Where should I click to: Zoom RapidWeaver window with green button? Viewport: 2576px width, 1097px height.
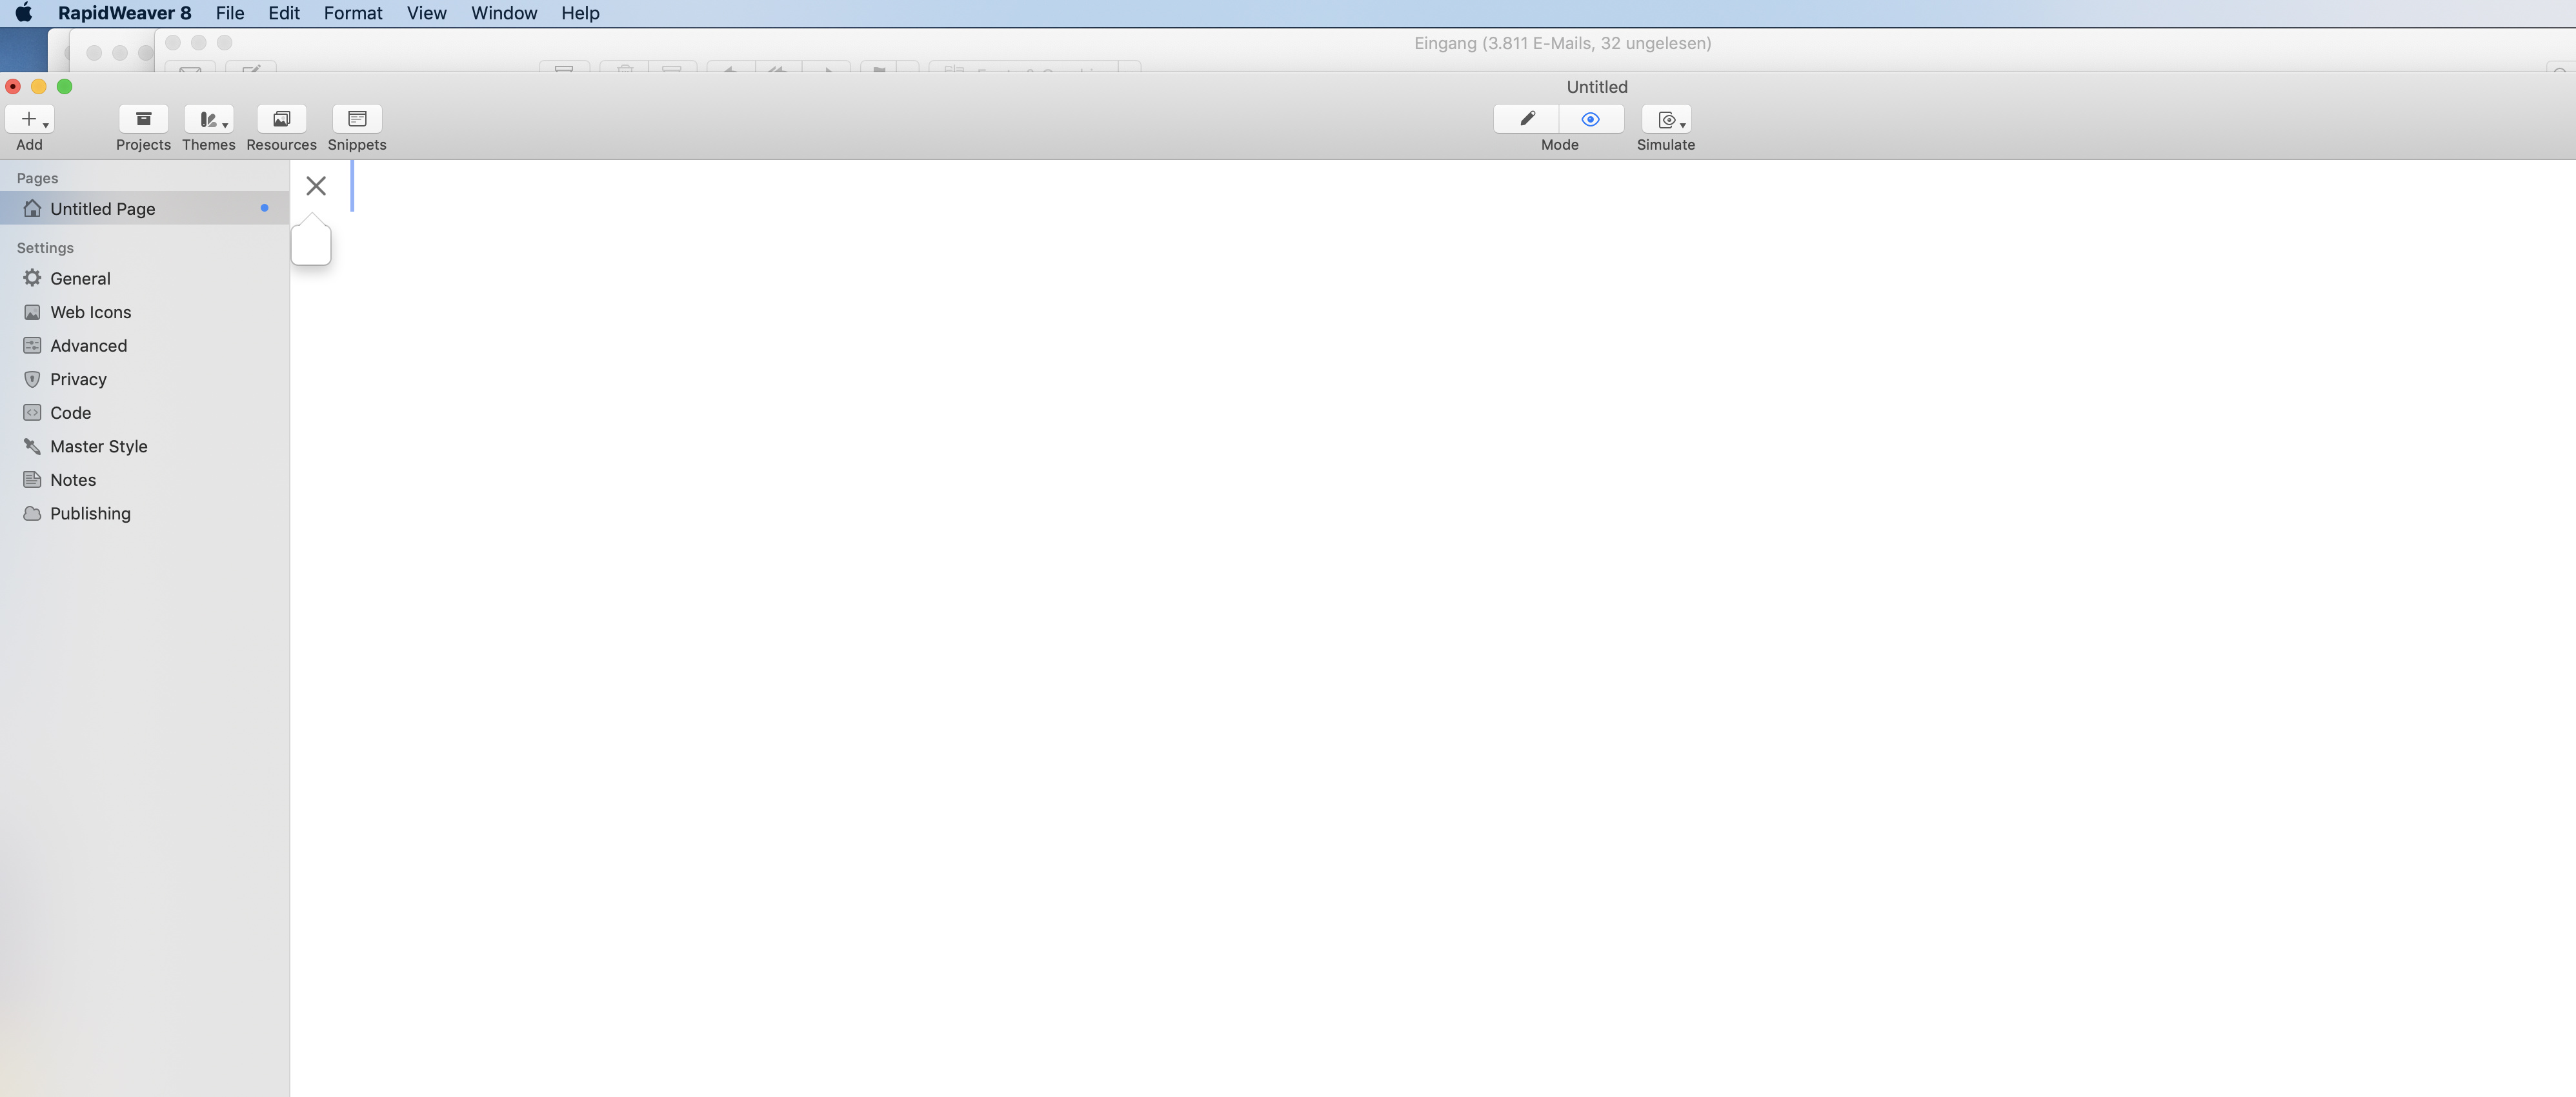(64, 86)
